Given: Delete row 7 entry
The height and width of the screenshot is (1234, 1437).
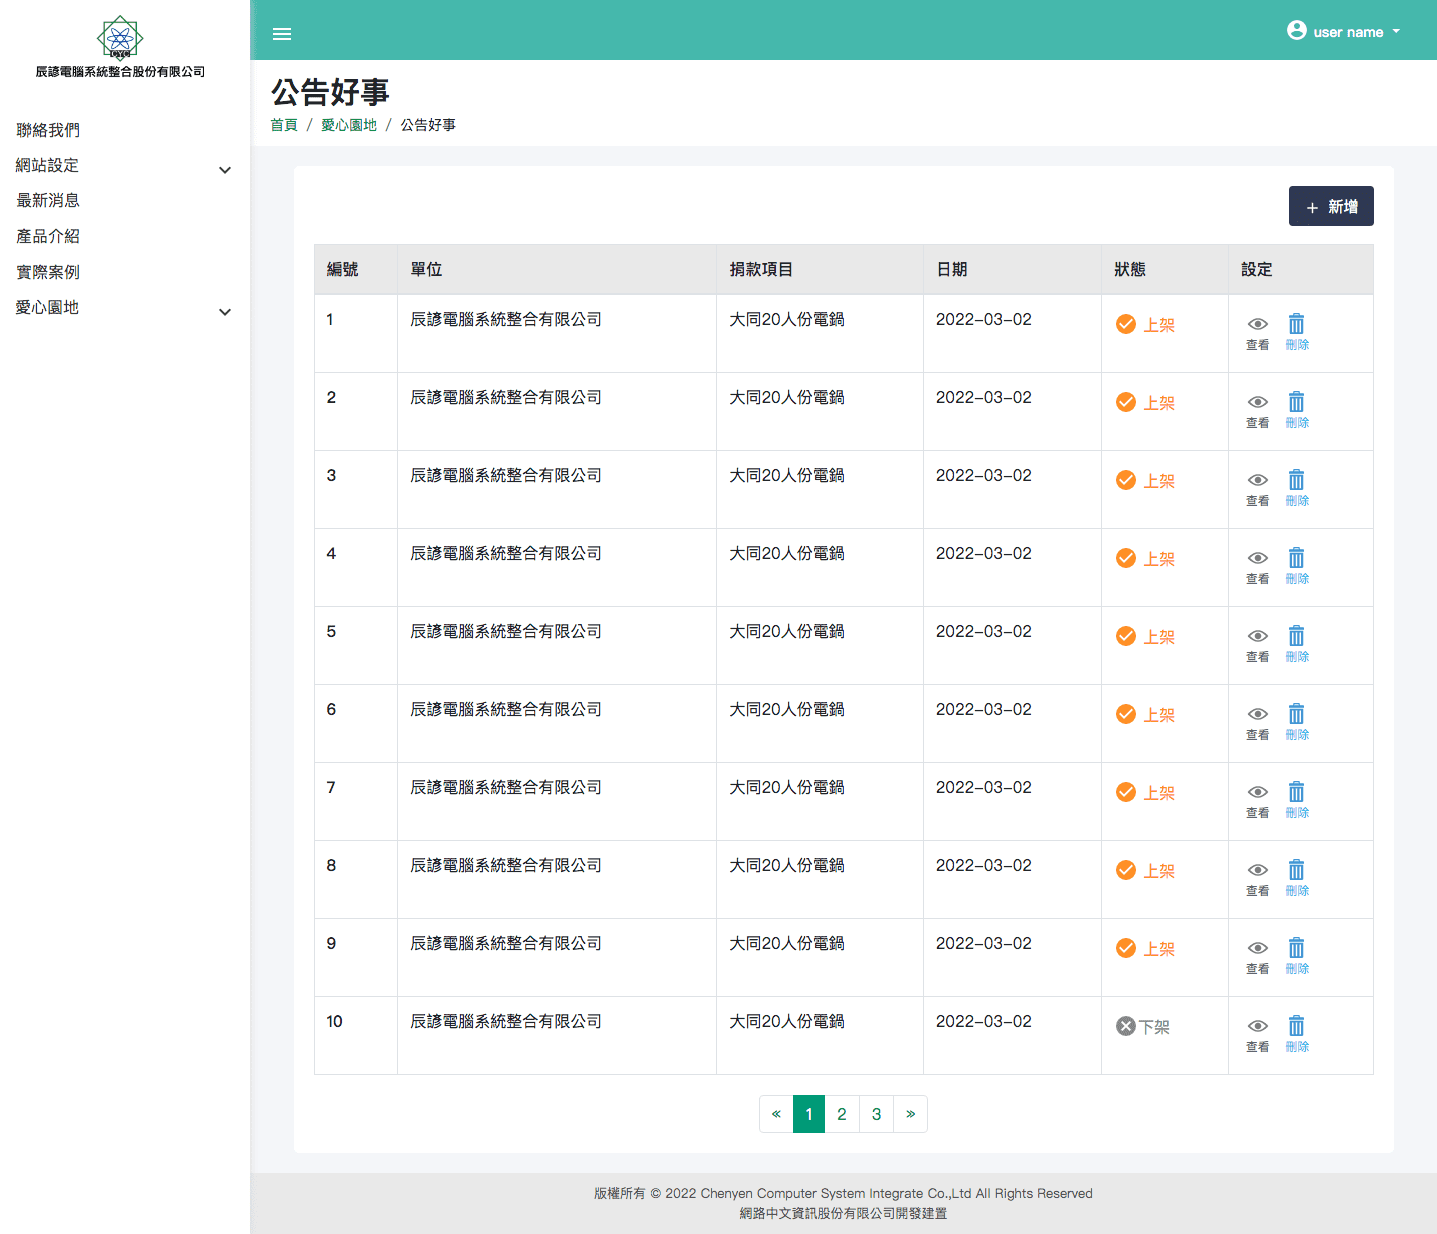Looking at the screenshot, I should [x=1297, y=800].
